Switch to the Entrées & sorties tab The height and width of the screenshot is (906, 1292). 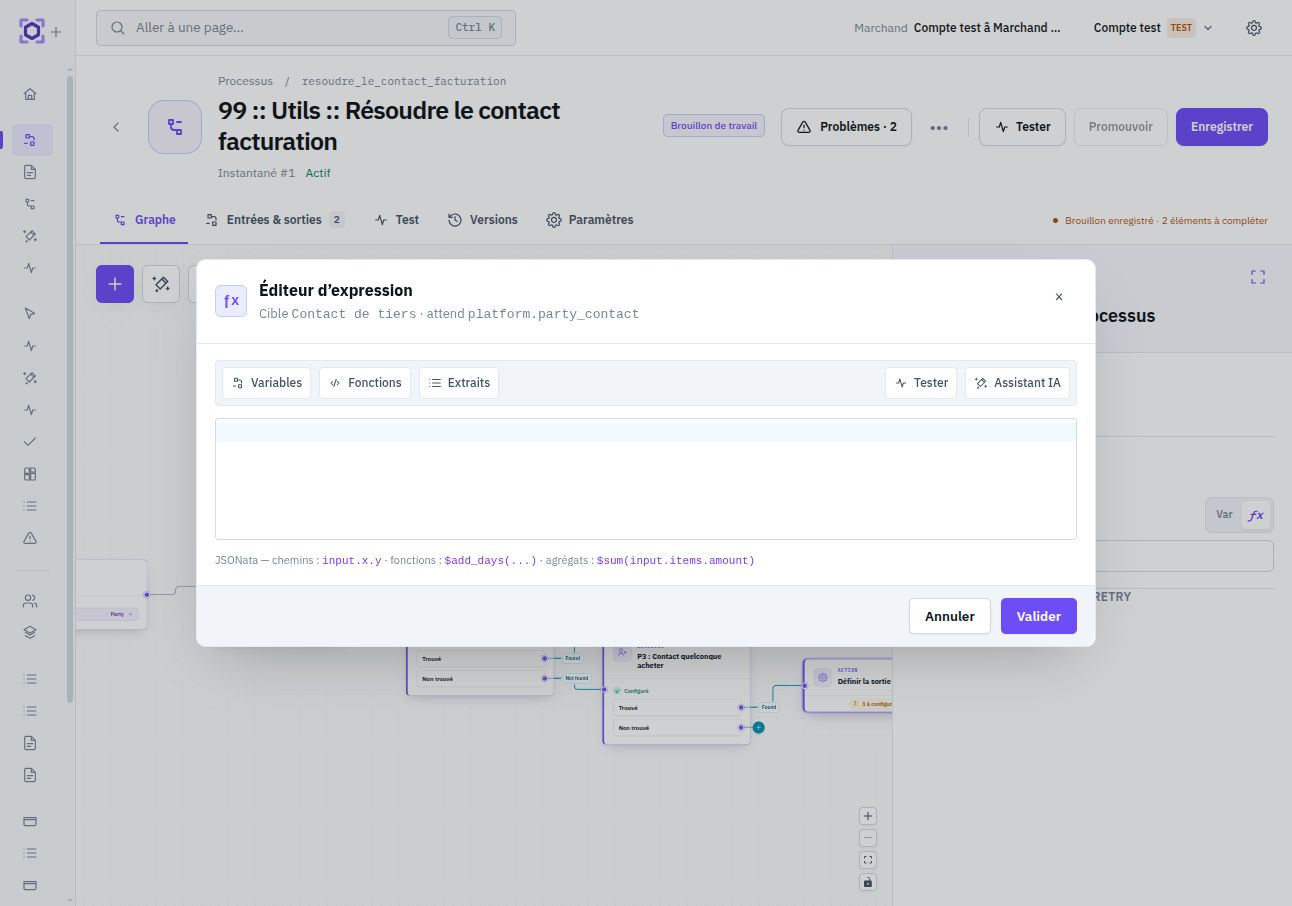(x=275, y=220)
